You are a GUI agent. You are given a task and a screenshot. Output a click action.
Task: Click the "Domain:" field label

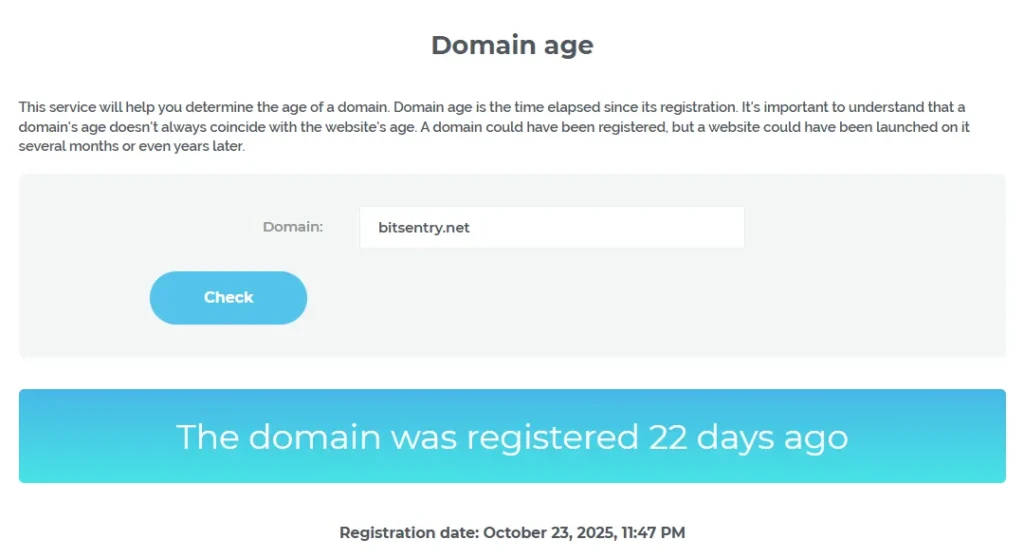292,227
